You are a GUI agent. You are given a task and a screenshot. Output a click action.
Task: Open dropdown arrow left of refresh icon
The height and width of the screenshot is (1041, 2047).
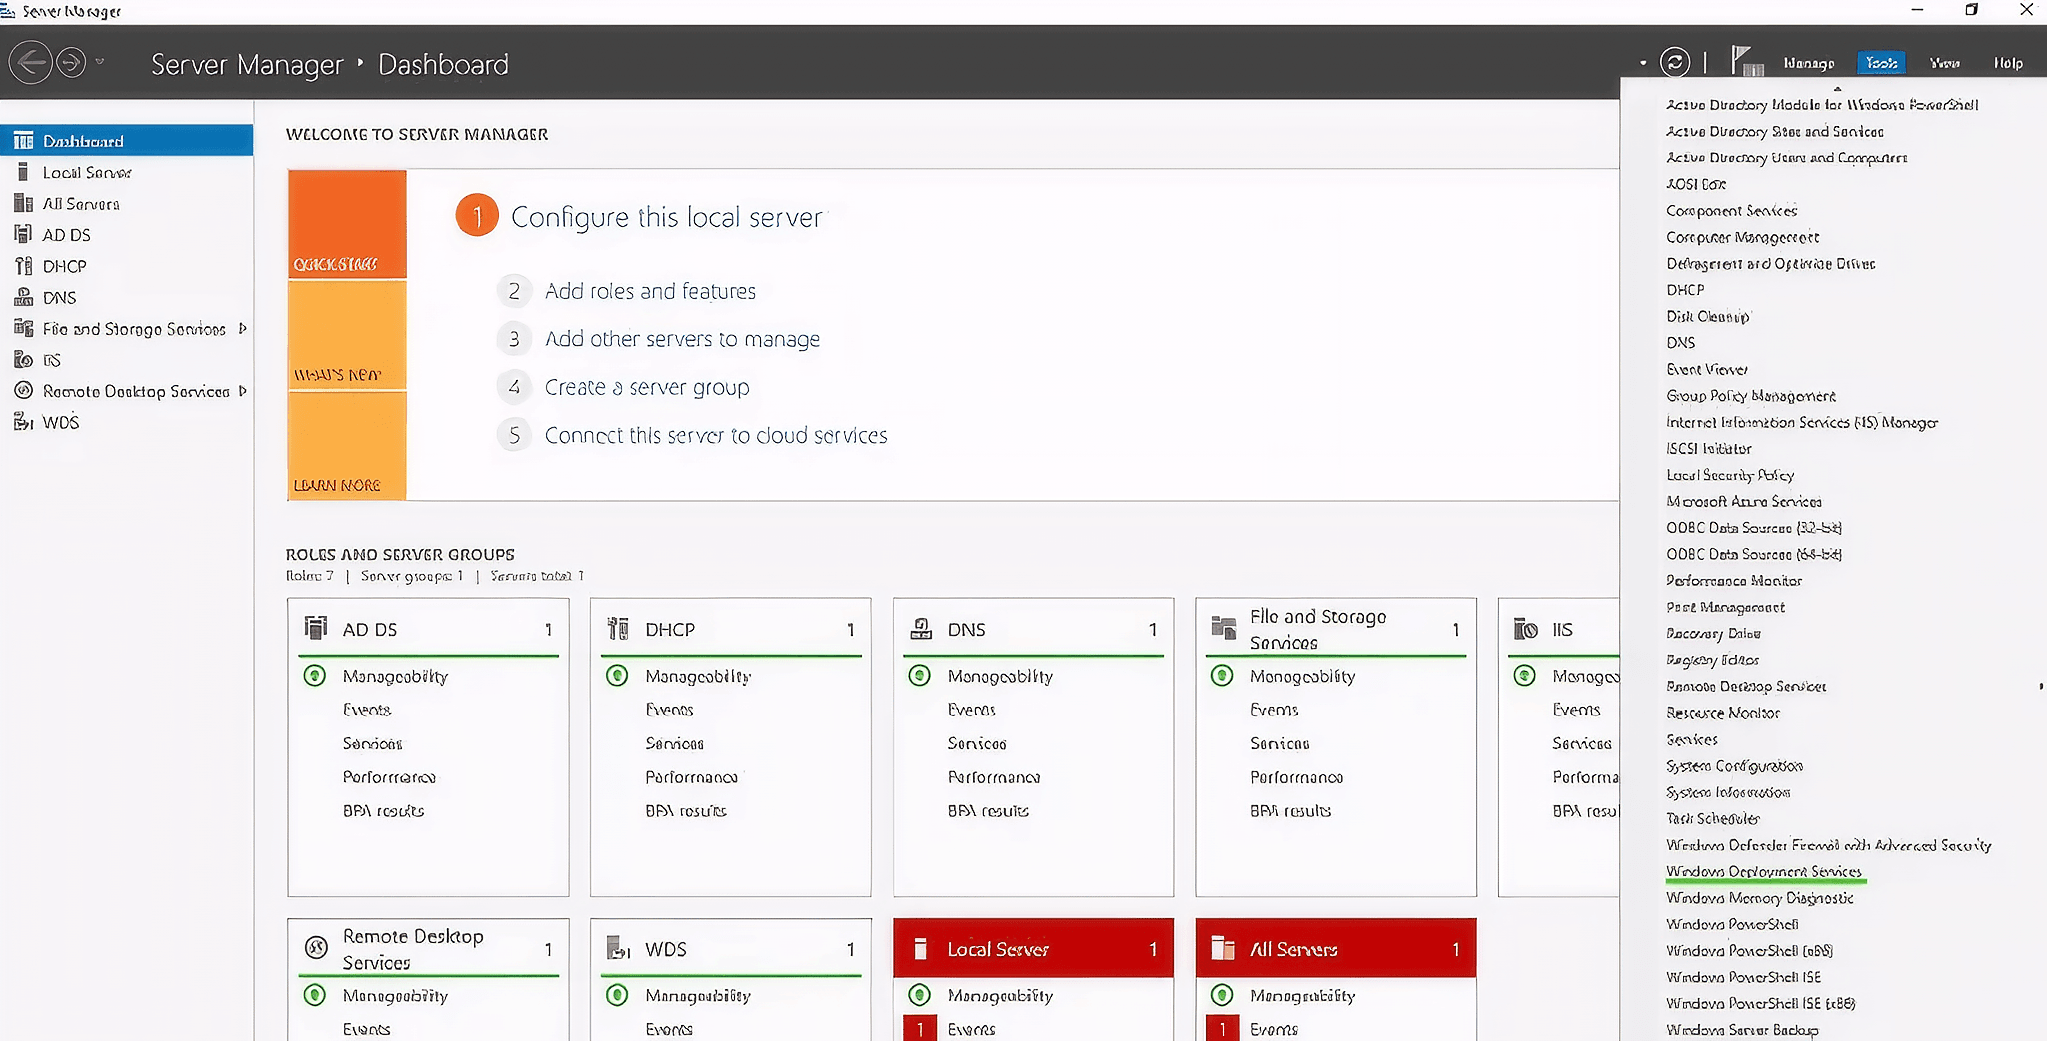1643,63
